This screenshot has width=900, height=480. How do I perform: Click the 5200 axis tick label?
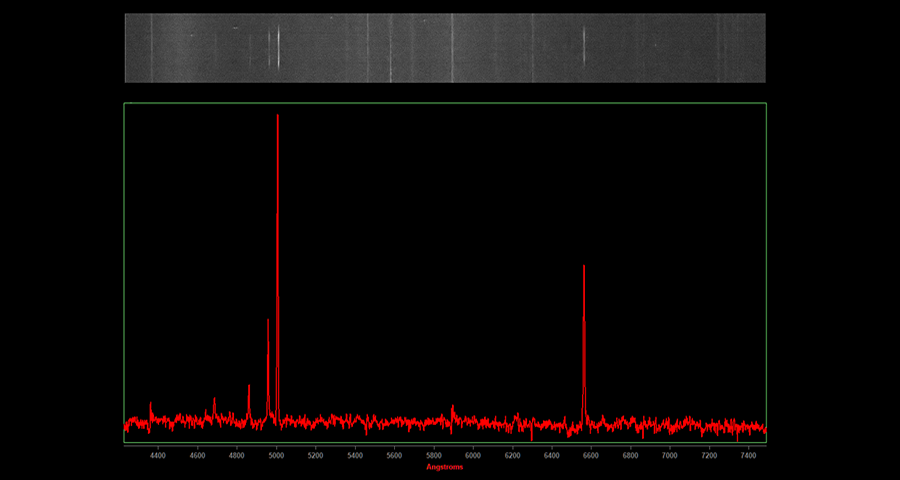click(x=315, y=455)
